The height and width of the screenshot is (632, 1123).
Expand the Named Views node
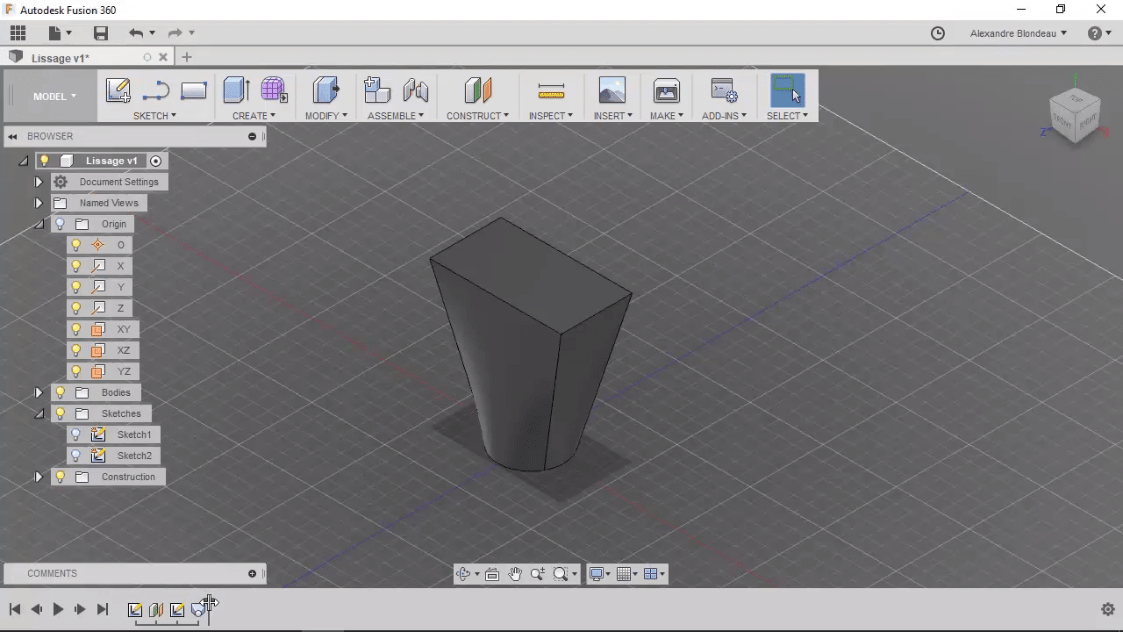coord(38,203)
